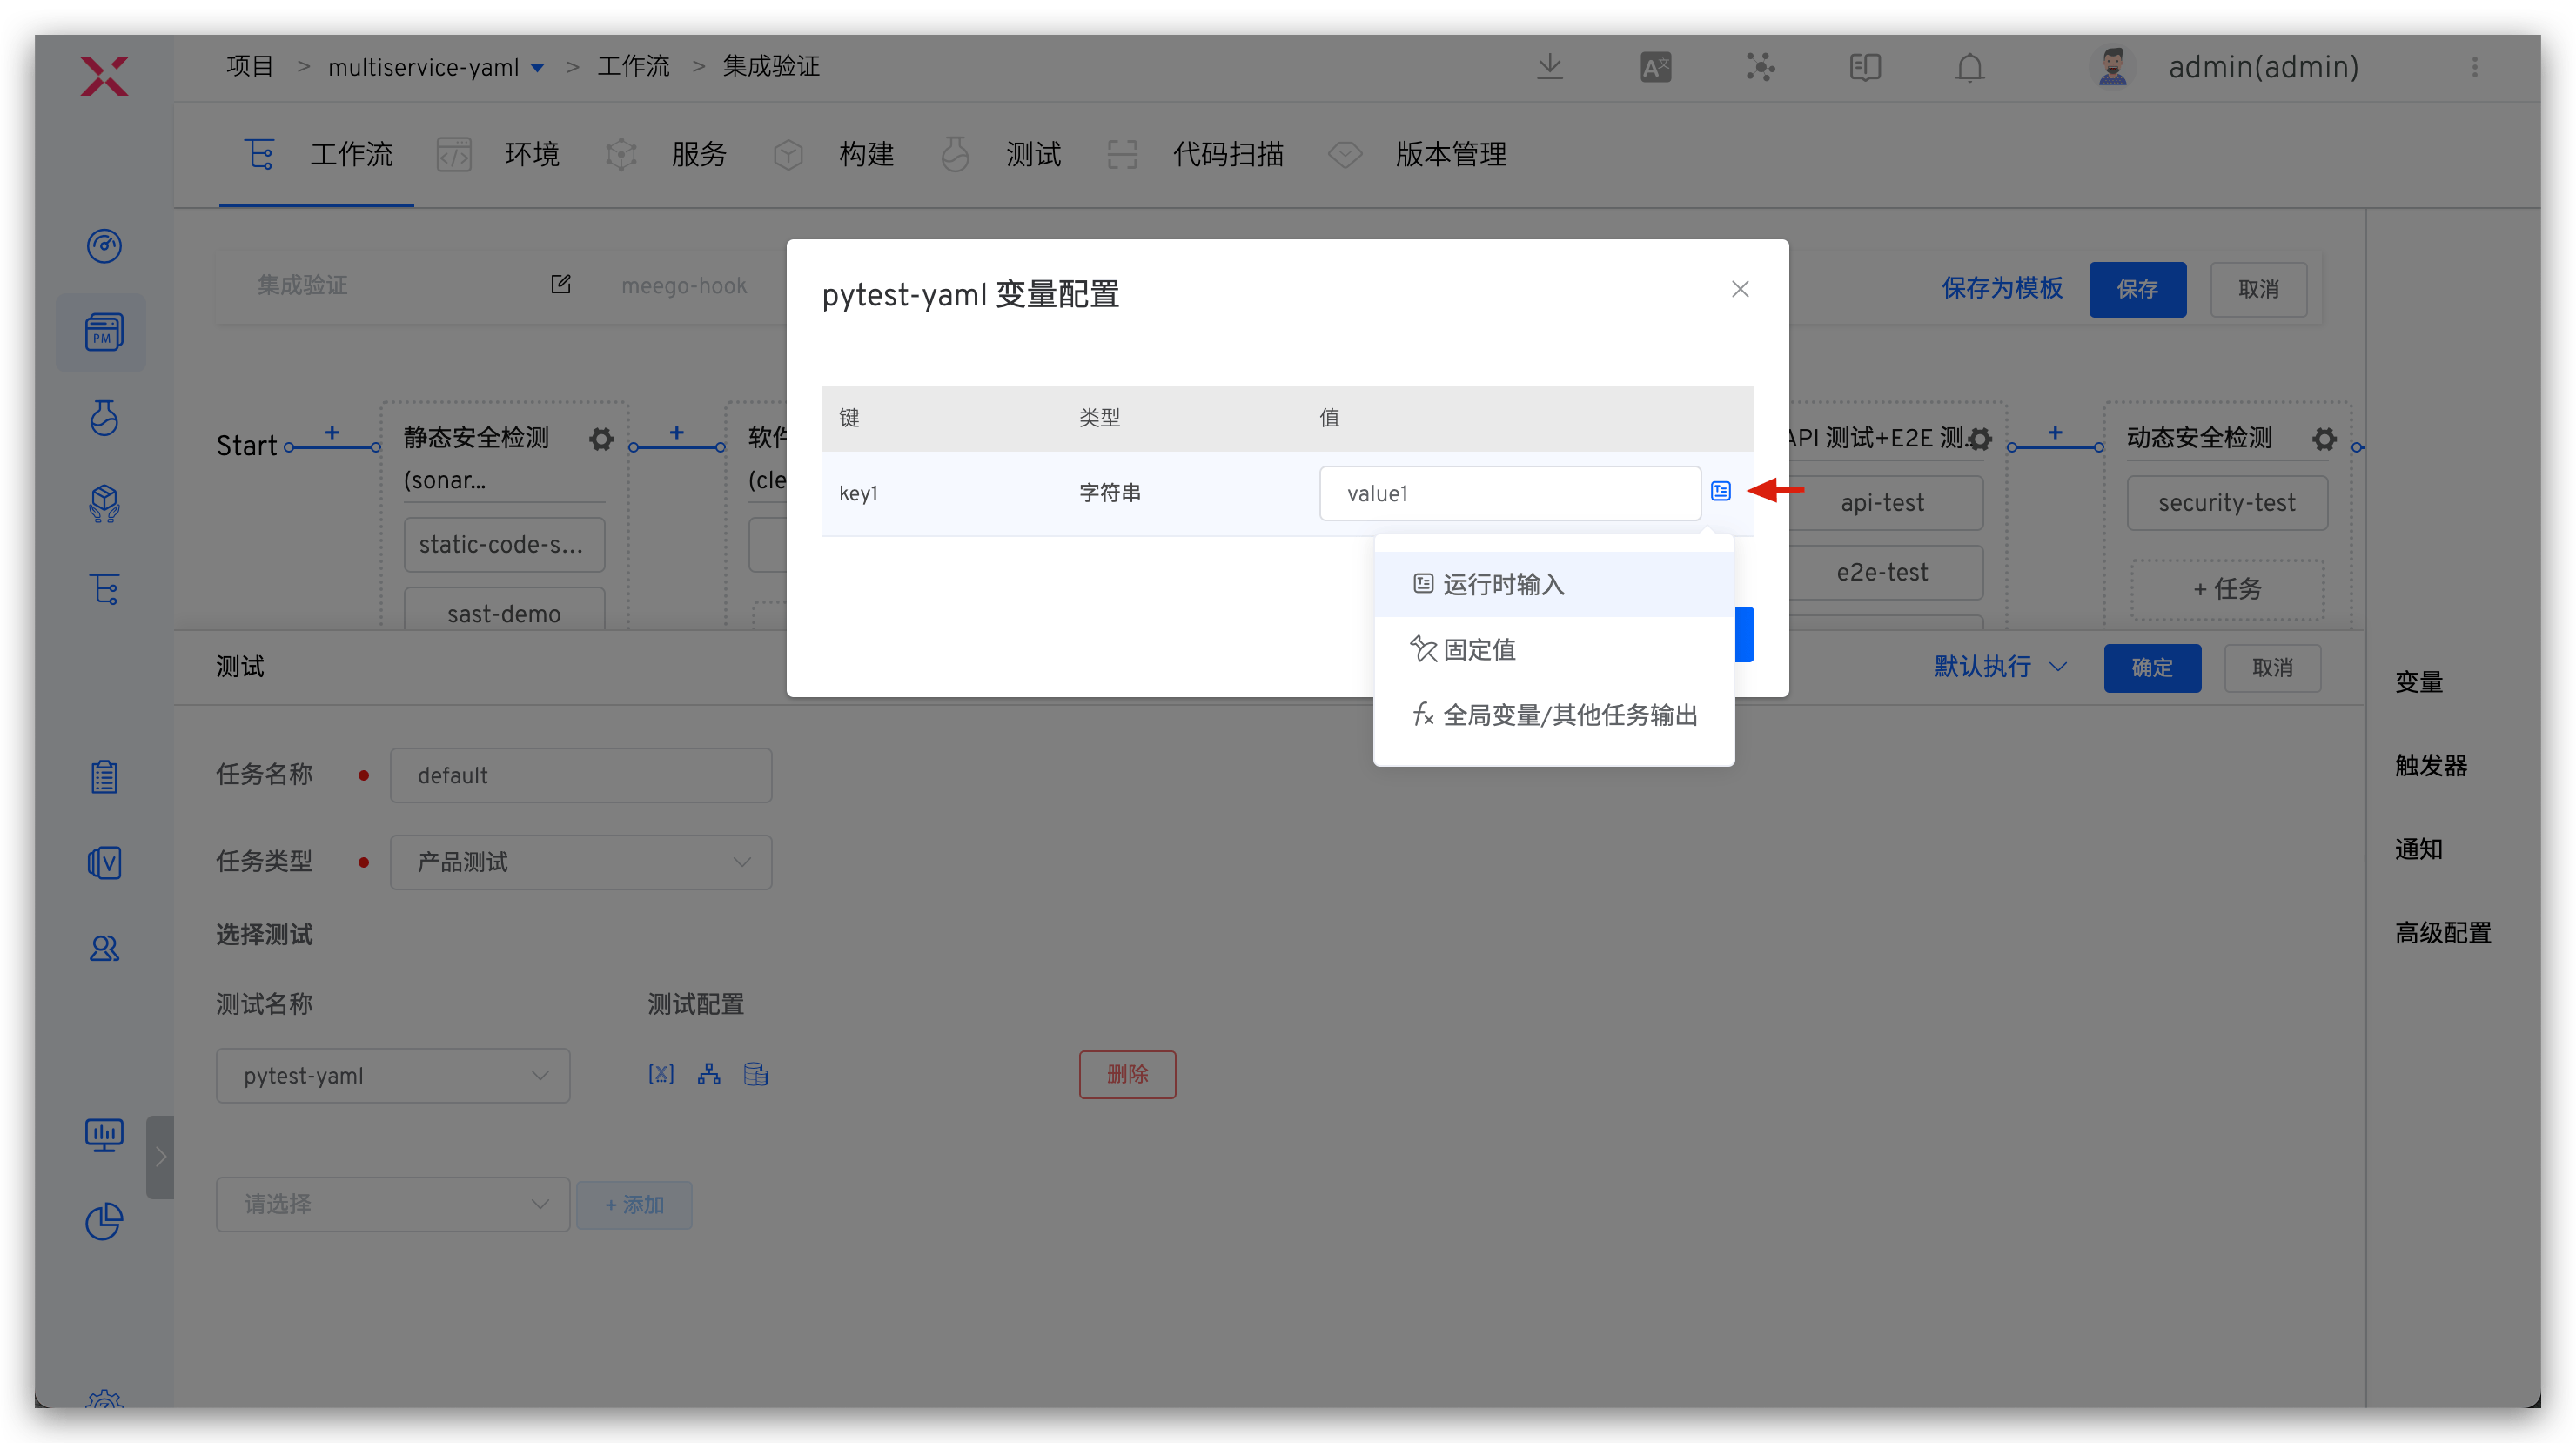Open the database icon next to pytest-yaml
2576x1443 pixels.
pyautogui.click(x=756, y=1074)
